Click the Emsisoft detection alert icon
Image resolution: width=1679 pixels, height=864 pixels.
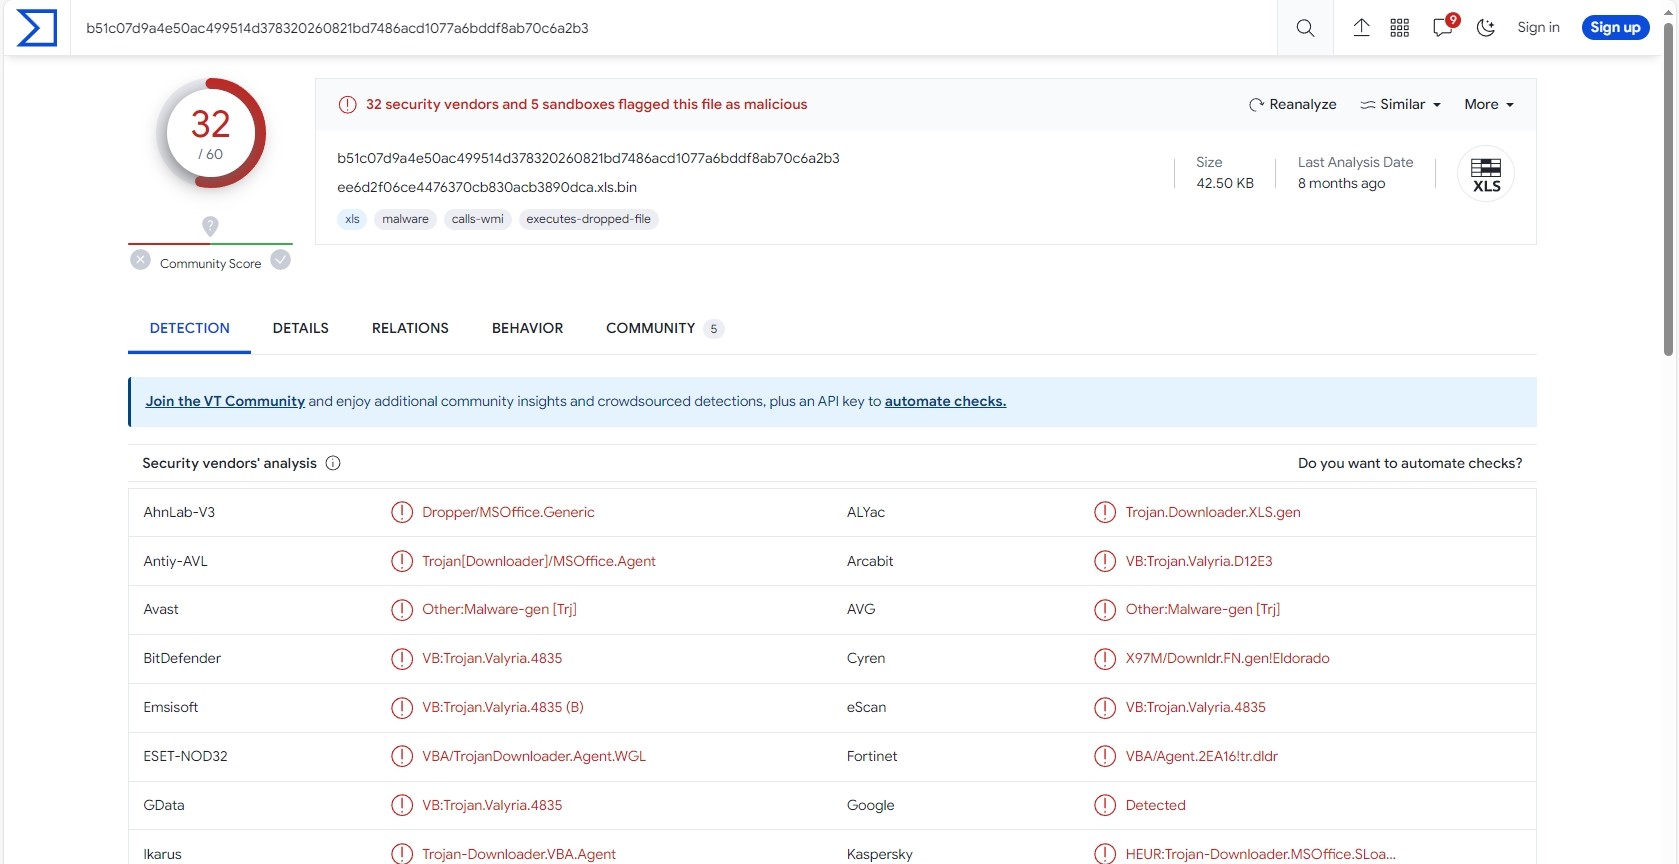coord(402,707)
